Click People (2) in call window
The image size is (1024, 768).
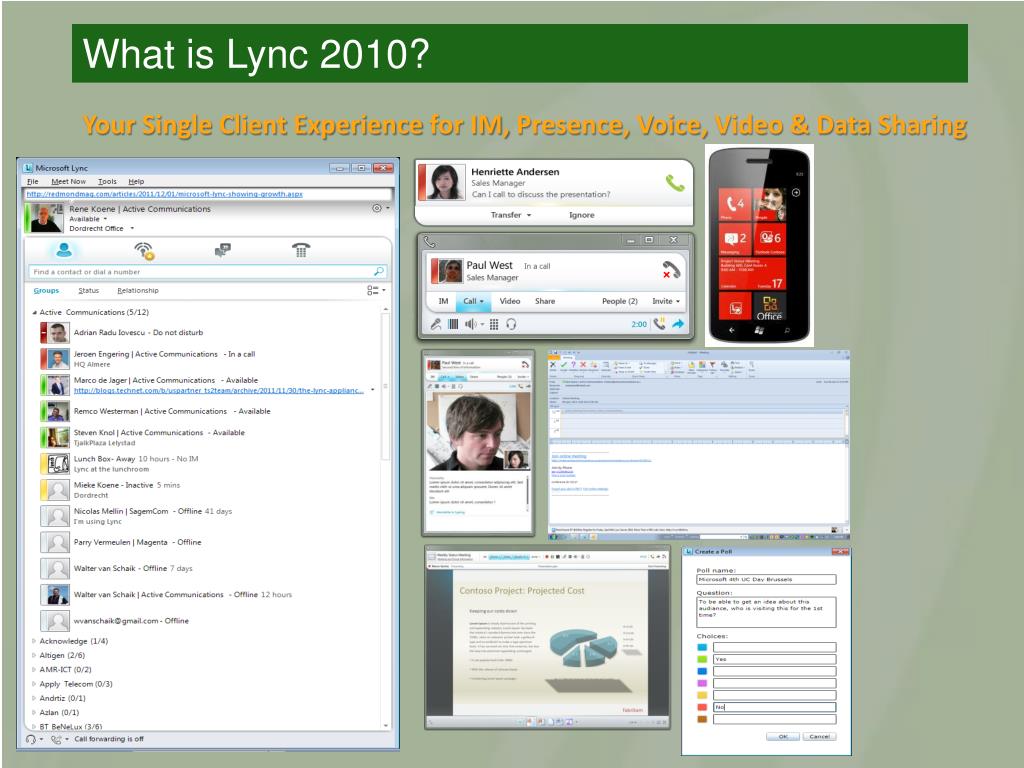619,301
